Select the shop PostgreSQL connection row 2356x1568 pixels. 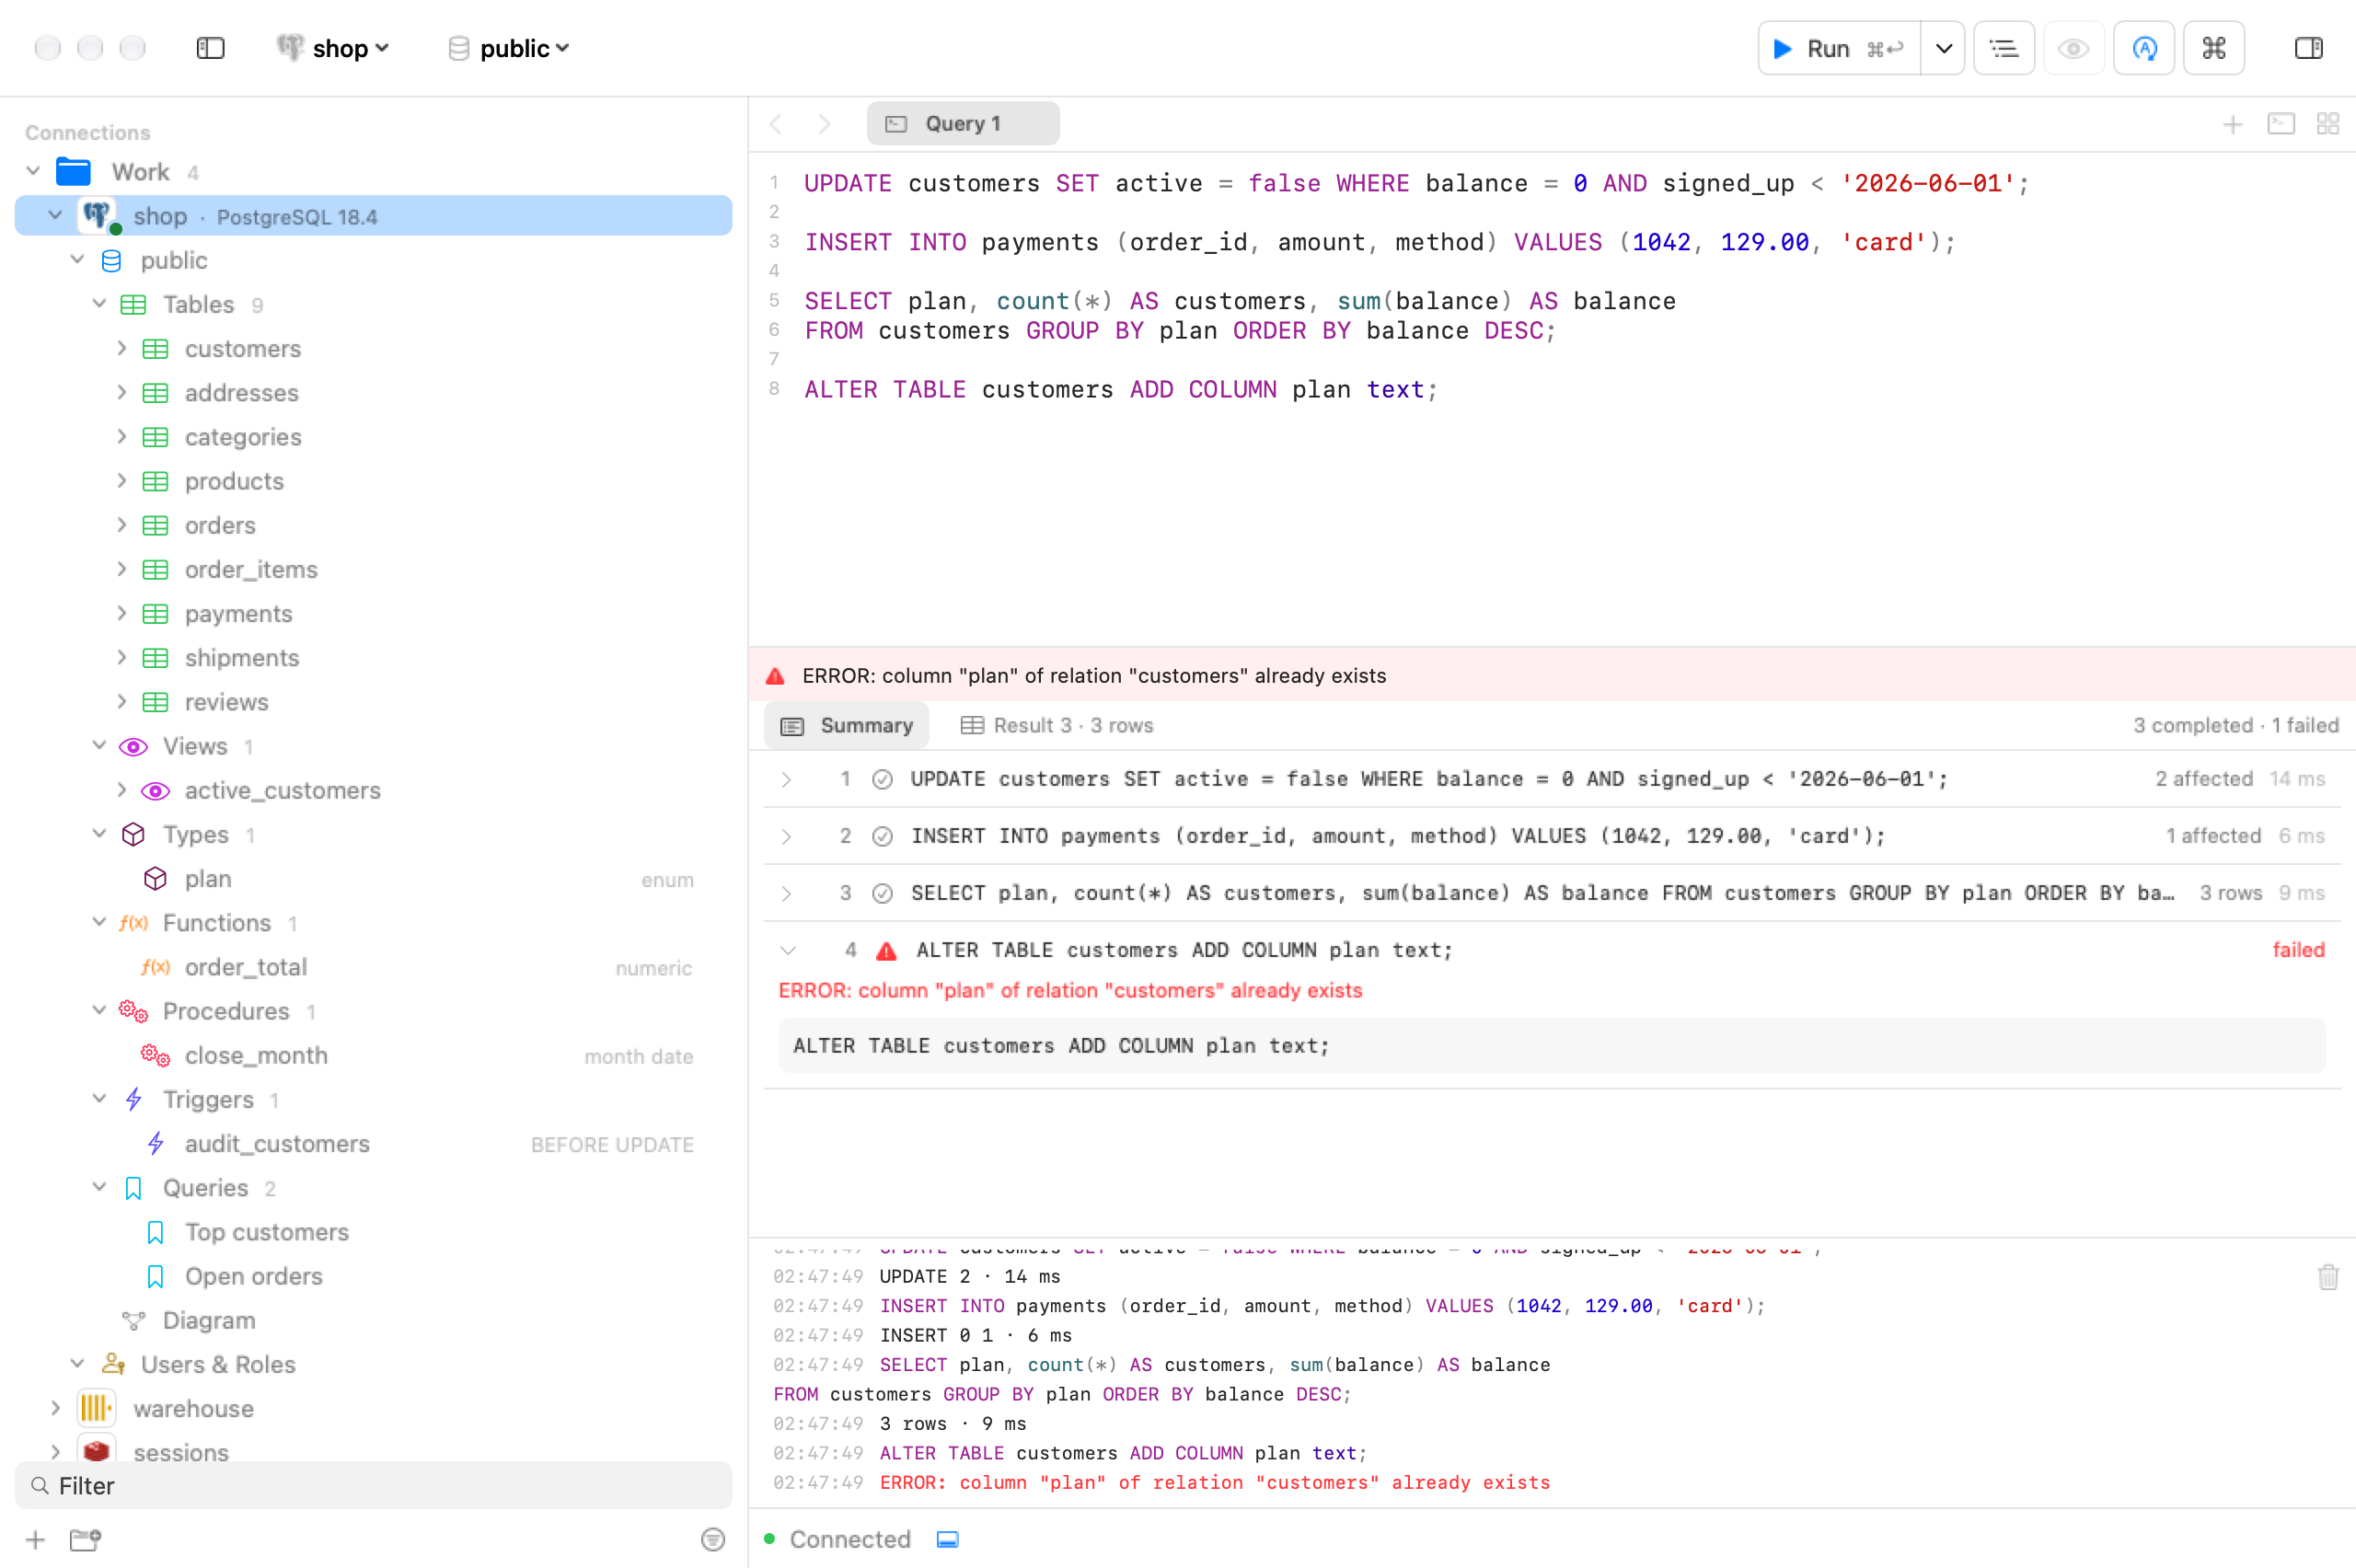tap(373, 216)
